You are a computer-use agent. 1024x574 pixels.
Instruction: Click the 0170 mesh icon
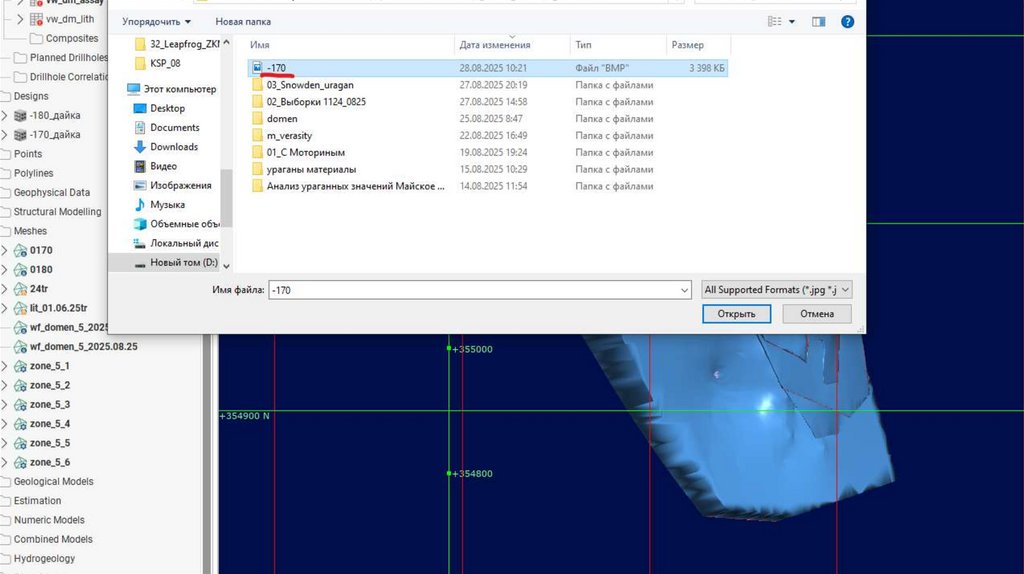coord(20,250)
